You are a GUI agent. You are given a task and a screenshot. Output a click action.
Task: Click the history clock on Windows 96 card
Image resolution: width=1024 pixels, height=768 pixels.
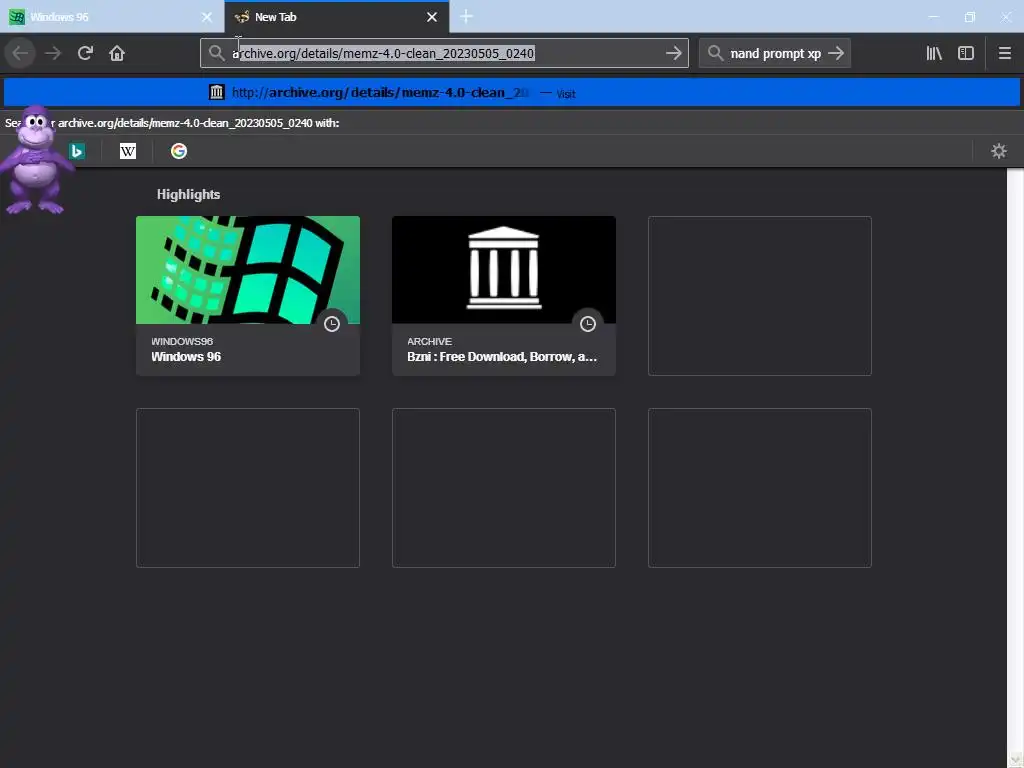pyautogui.click(x=332, y=324)
